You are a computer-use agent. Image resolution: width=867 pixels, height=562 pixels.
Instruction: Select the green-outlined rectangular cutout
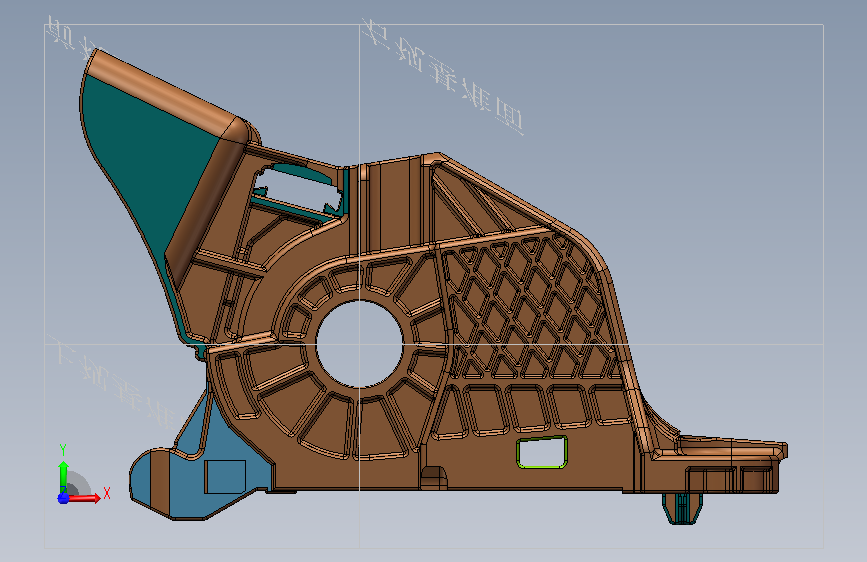542,452
